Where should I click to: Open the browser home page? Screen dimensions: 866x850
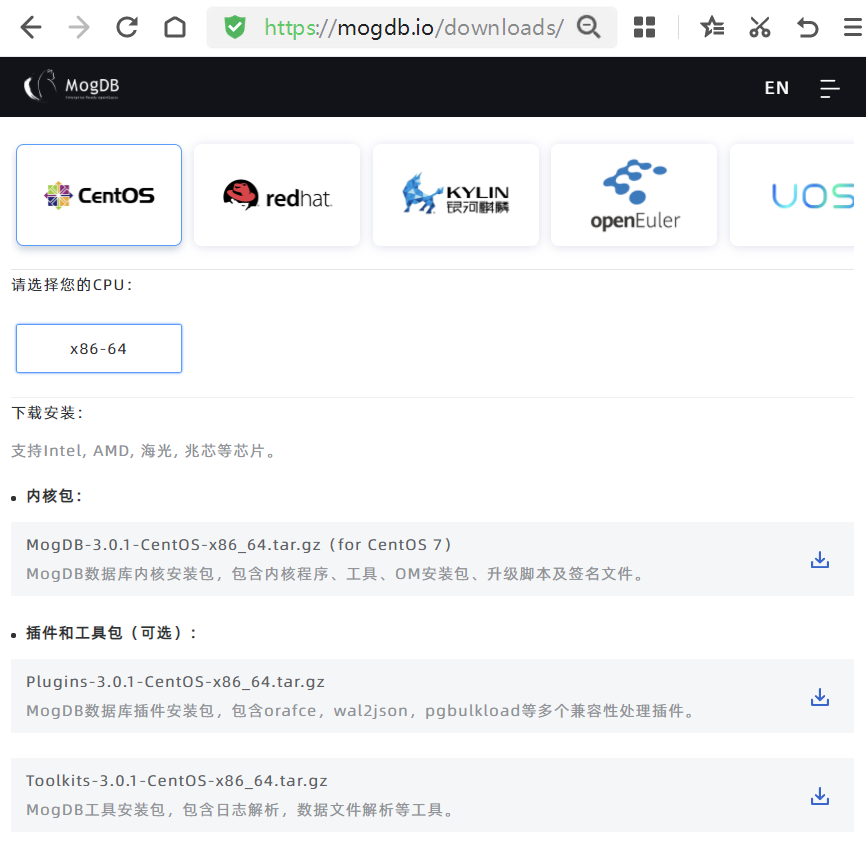click(175, 27)
